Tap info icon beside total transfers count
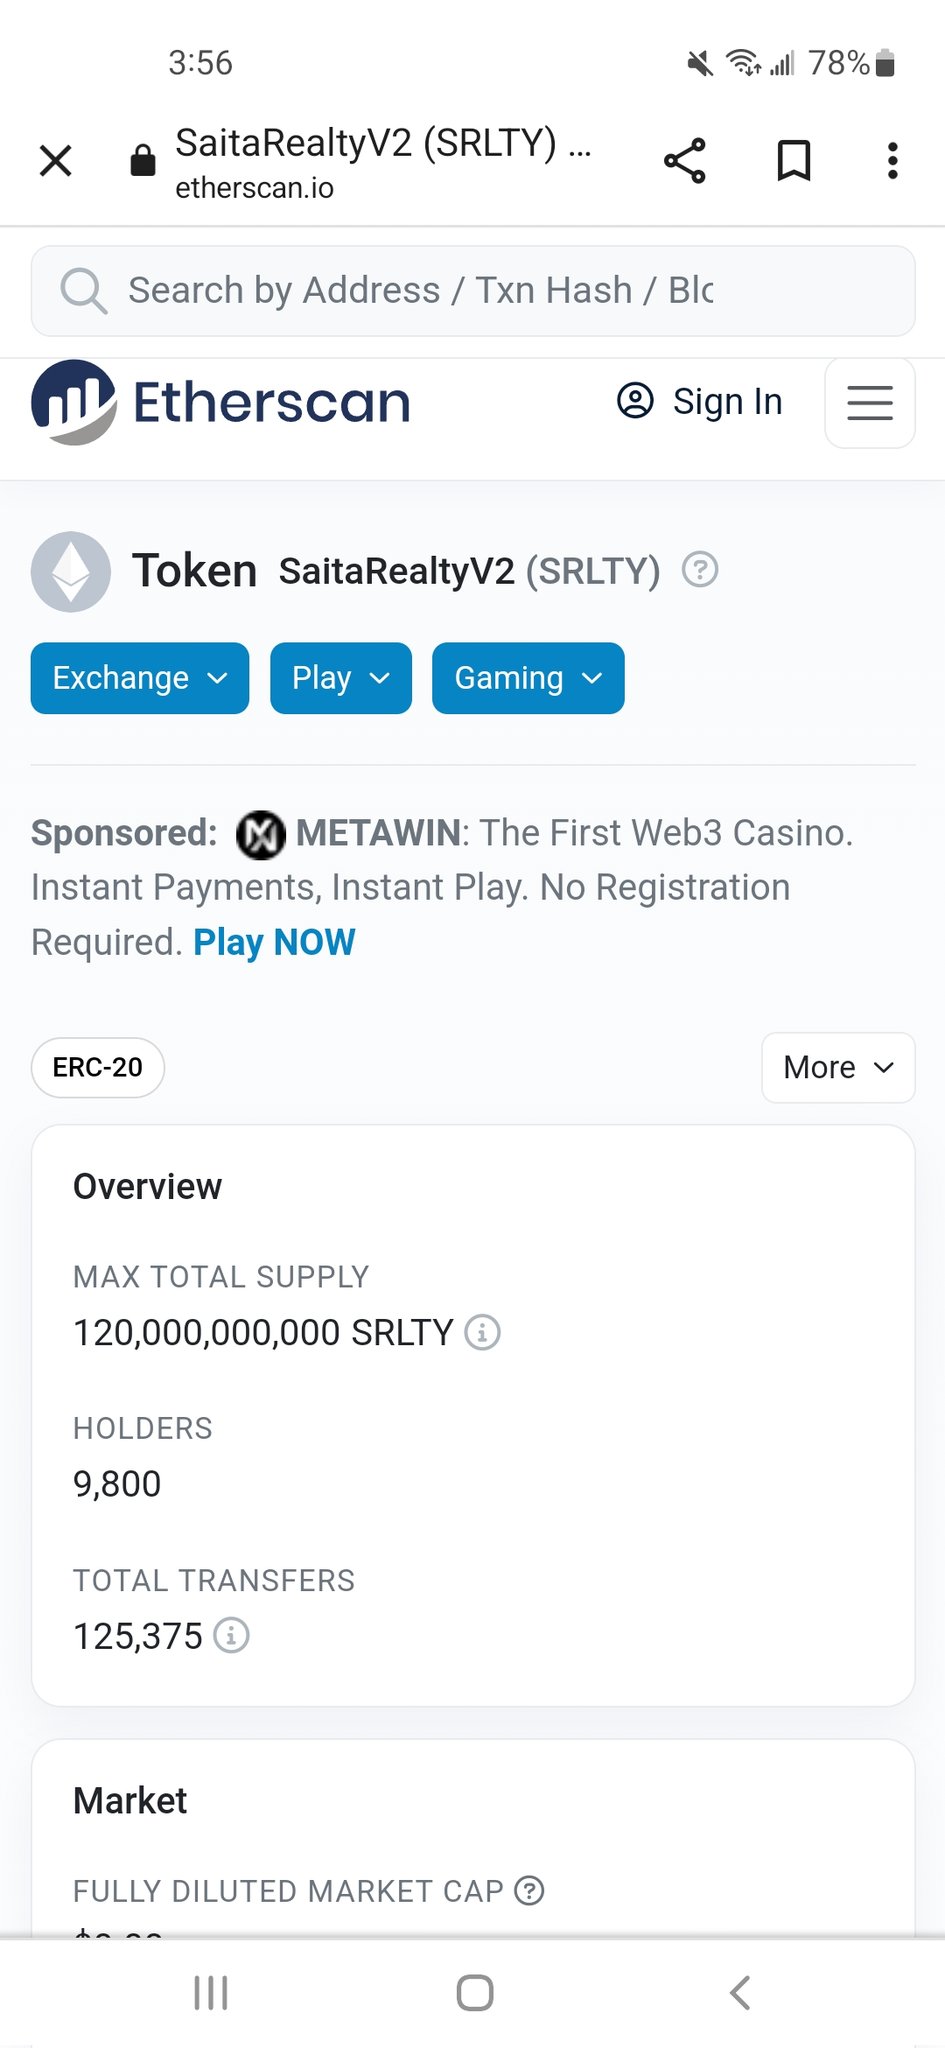This screenshot has width=945, height=2048. pyautogui.click(x=232, y=1636)
